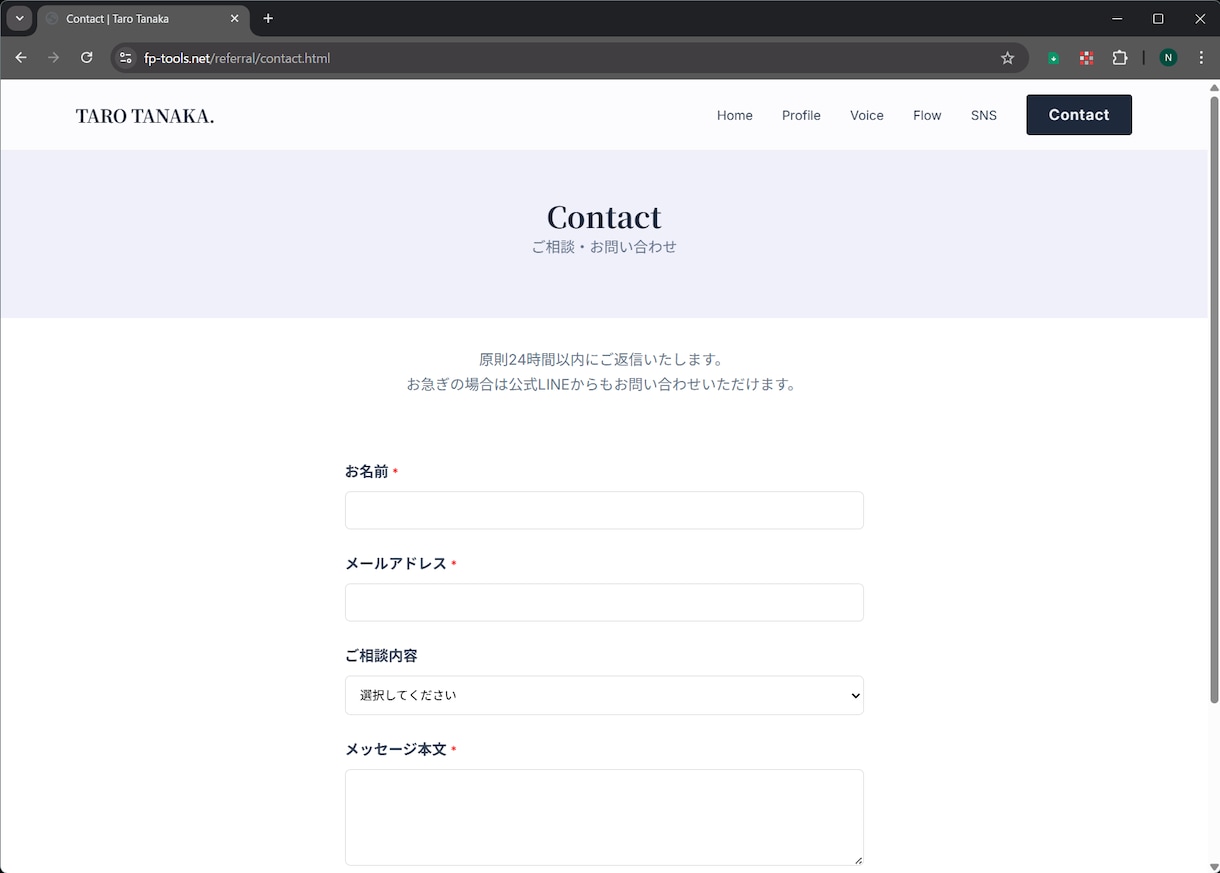Image resolution: width=1220 pixels, height=873 pixels.
Task: Open the Profile nav link
Action: tap(801, 115)
